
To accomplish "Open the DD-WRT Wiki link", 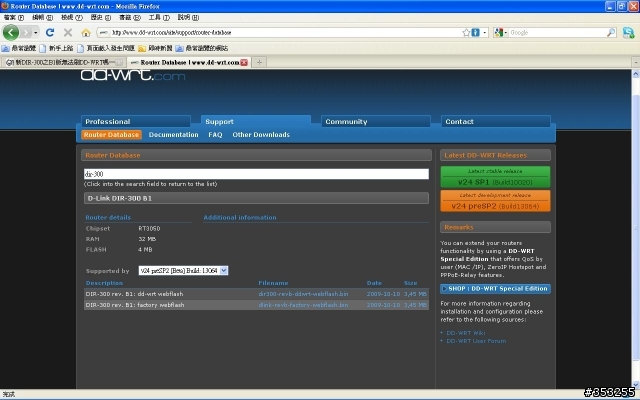I will click(x=466, y=333).
